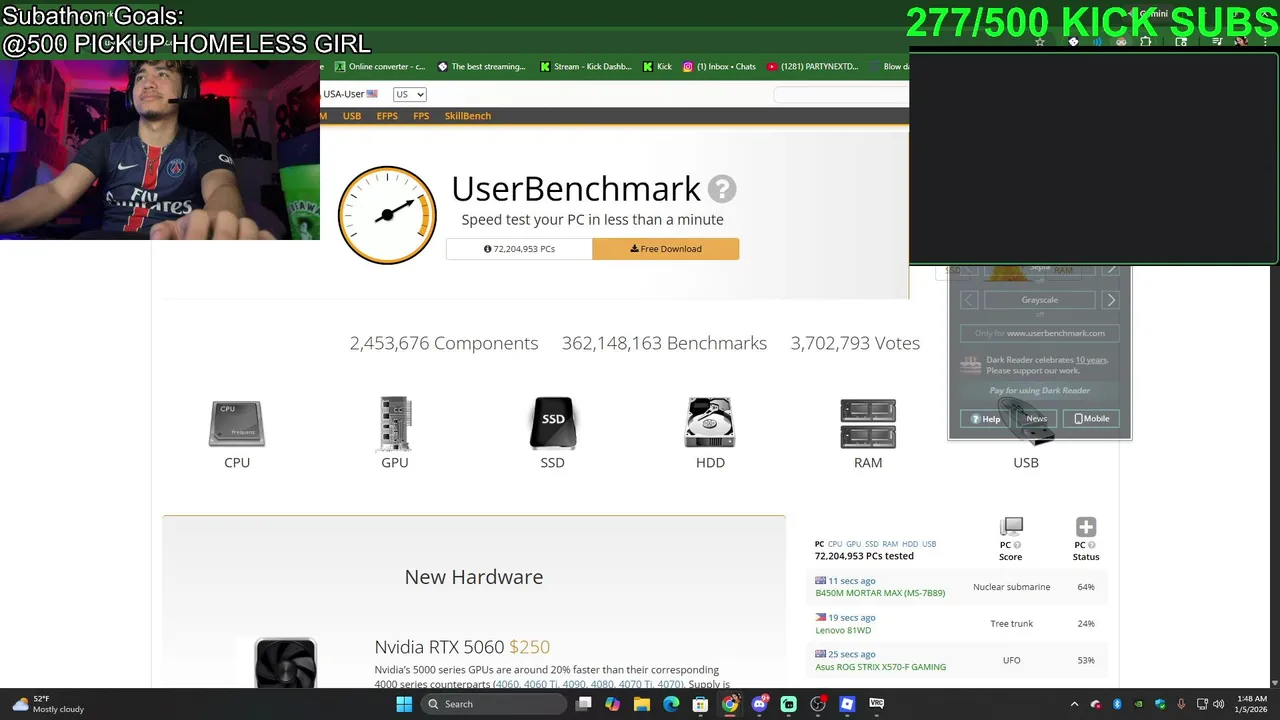Open the RAM component category icon

pyautogui.click(x=868, y=423)
